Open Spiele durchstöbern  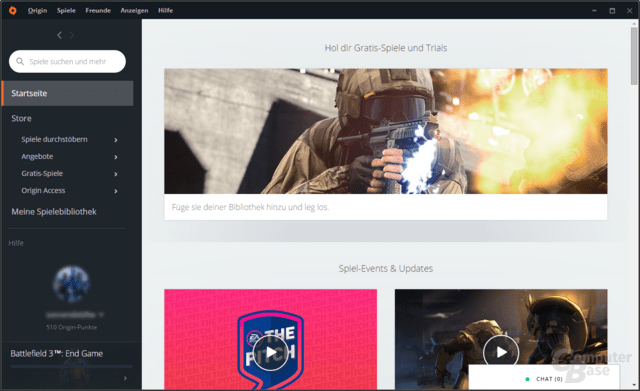(x=54, y=140)
